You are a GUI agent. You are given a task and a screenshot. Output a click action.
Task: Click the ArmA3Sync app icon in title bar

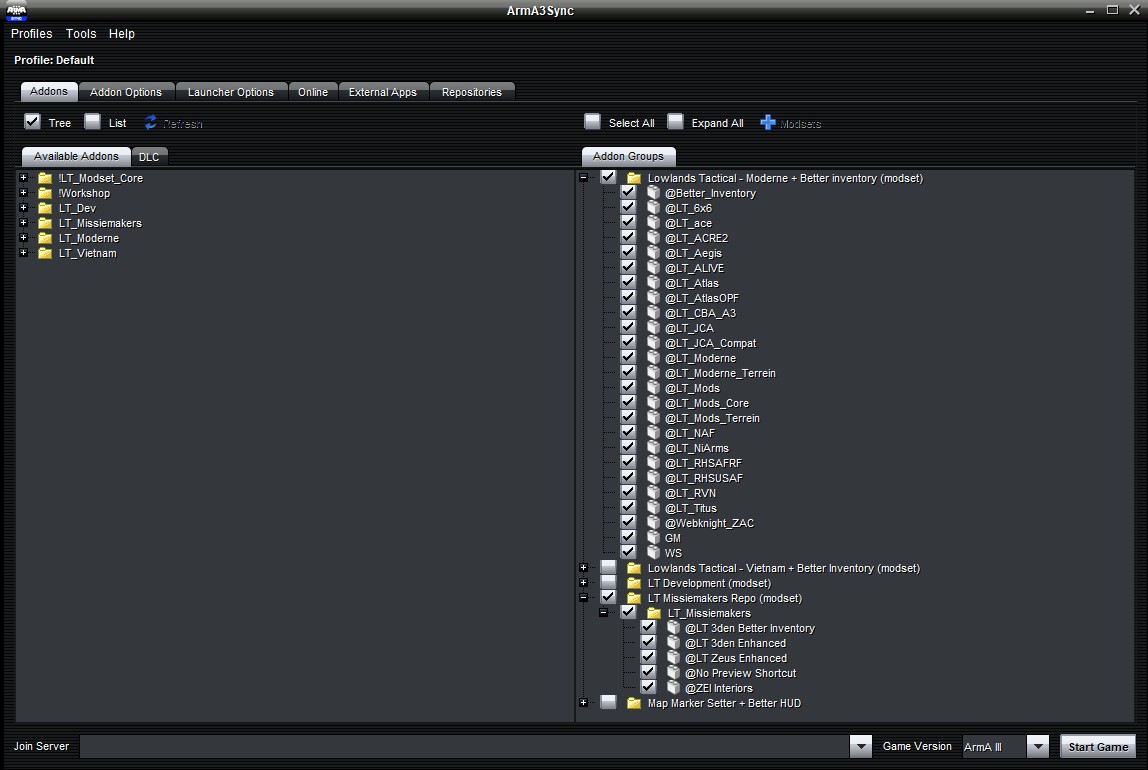(16, 10)
